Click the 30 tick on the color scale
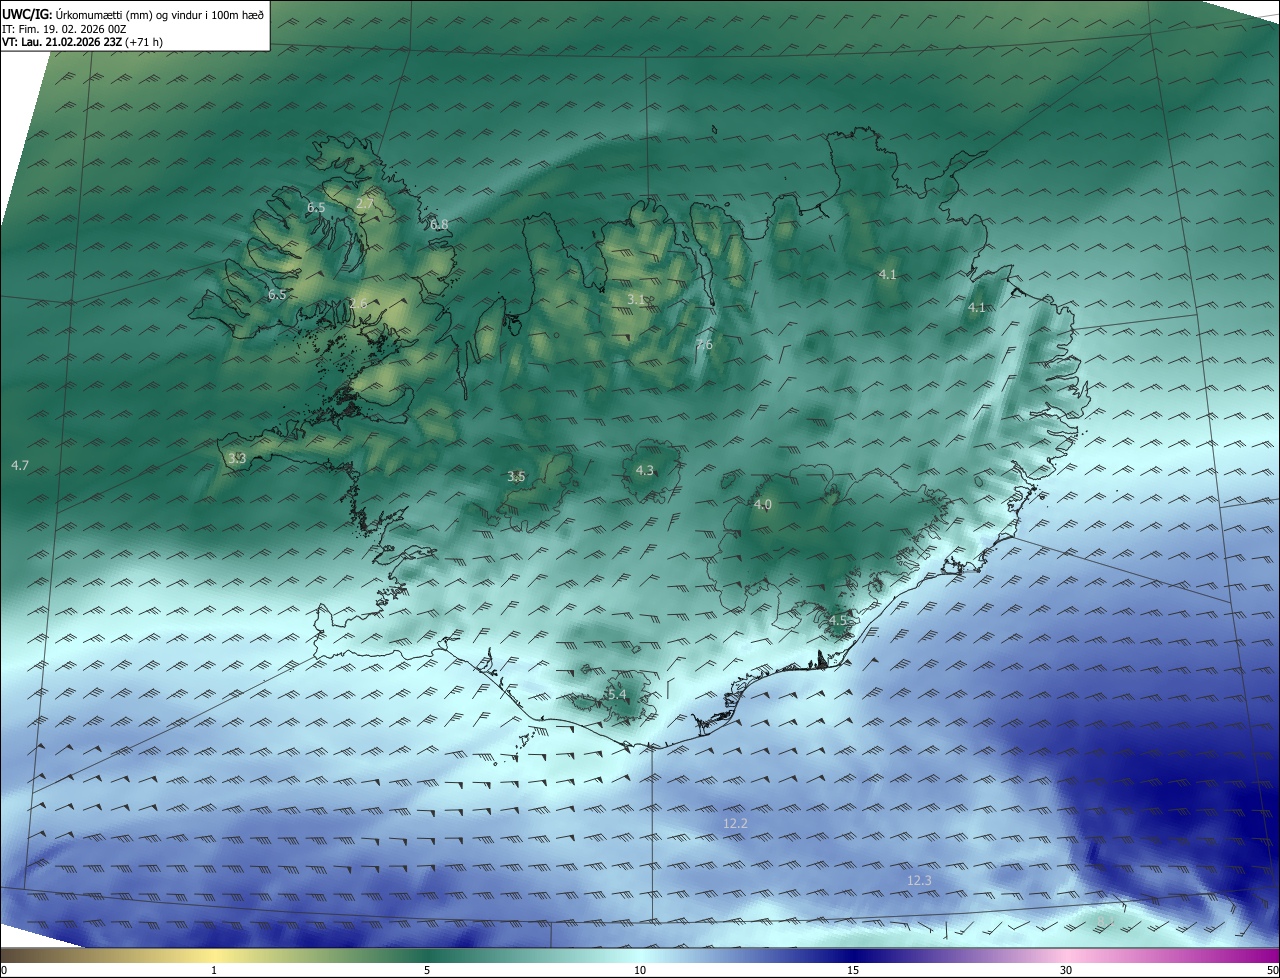Viewport: 1280px width, 978px height. [1066, 970]
